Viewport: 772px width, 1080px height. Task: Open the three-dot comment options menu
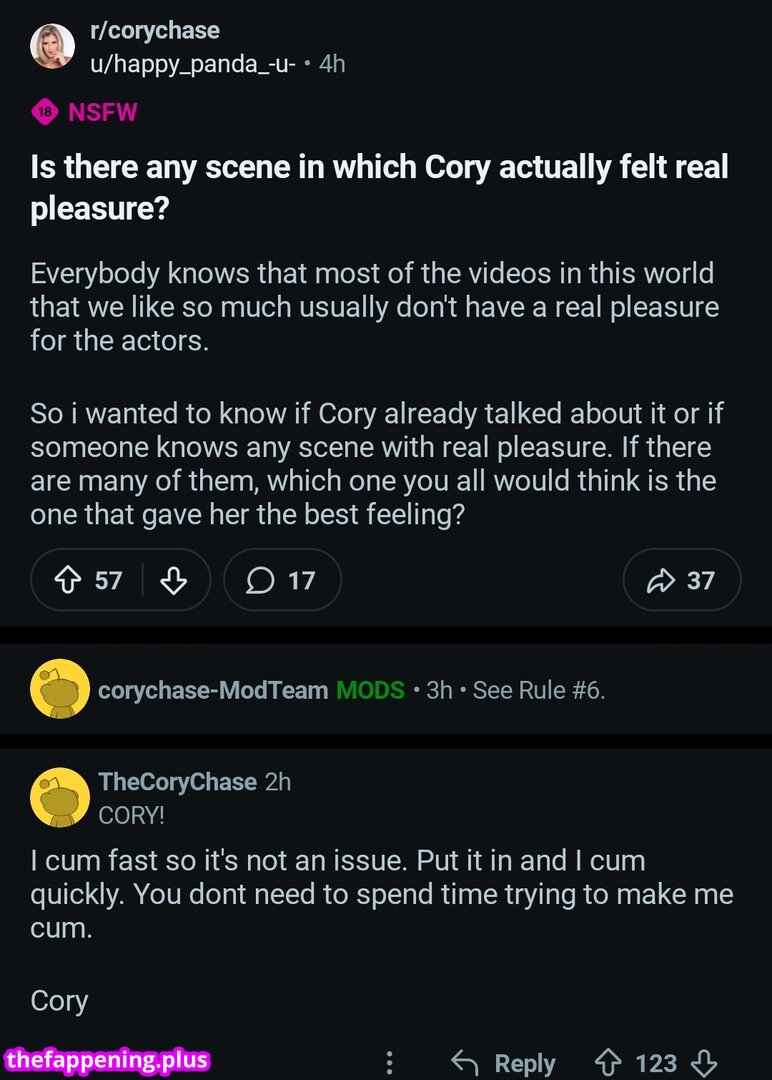pyautogui.click(x=390, y=1062)
